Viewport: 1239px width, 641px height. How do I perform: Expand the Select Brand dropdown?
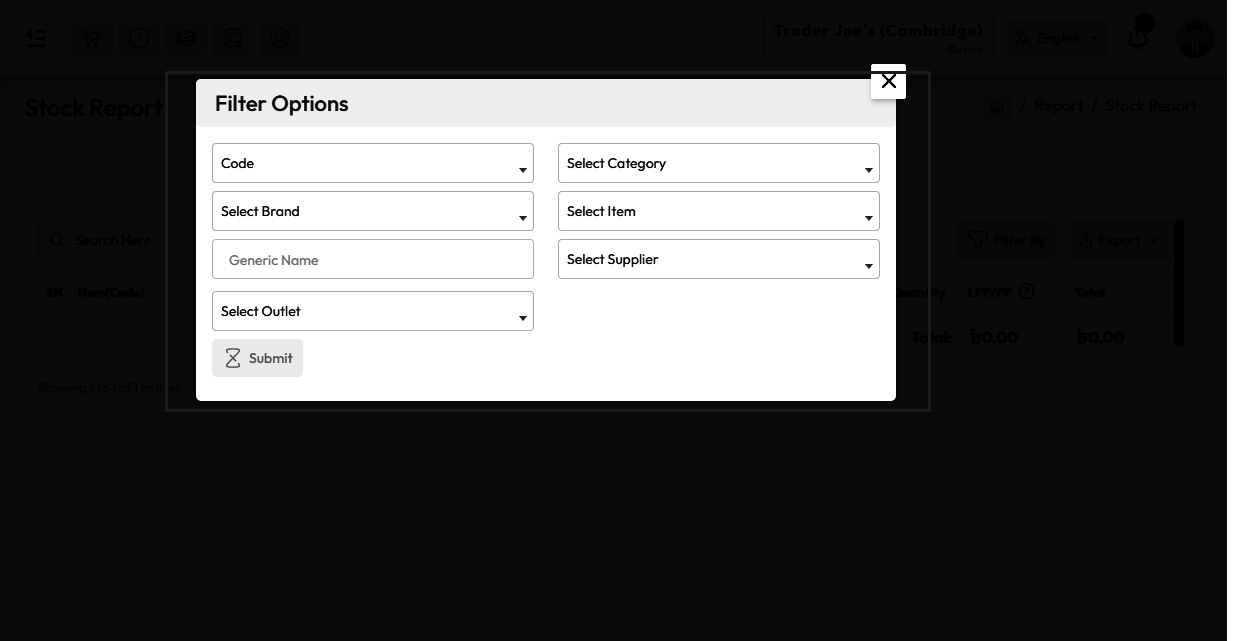tap(373, 211)
